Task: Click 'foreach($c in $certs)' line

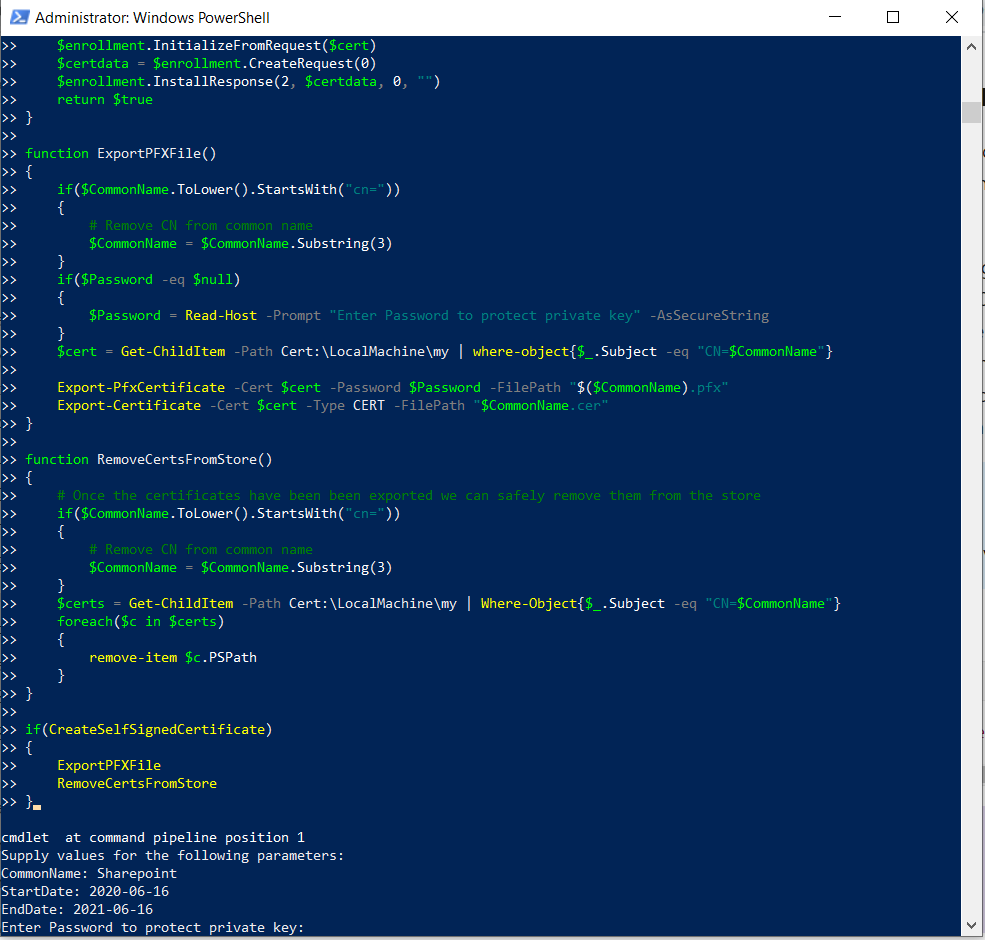Action: (x=141, y=621)
